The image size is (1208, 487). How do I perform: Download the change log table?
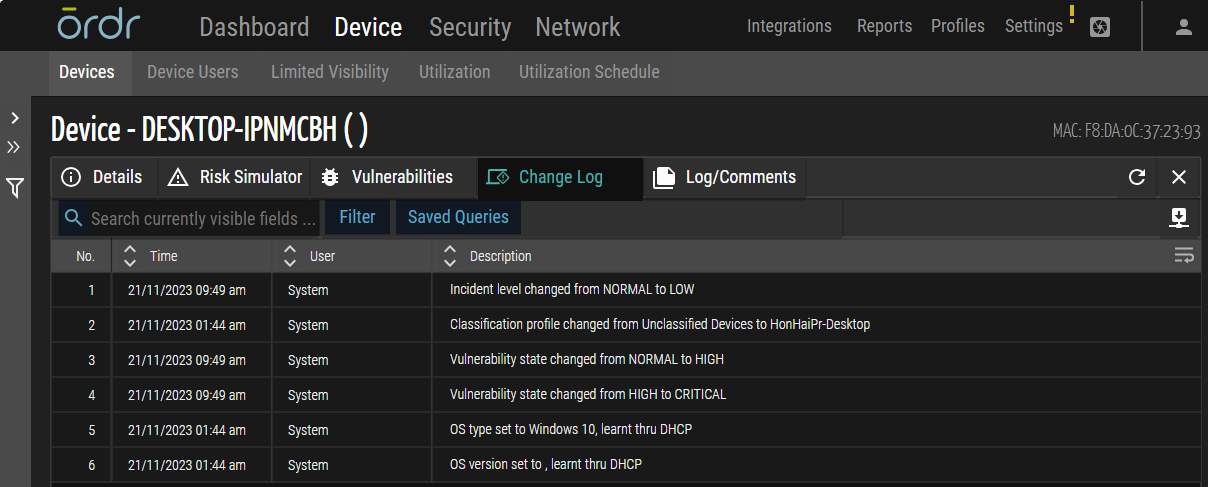tap(1178, 218)
